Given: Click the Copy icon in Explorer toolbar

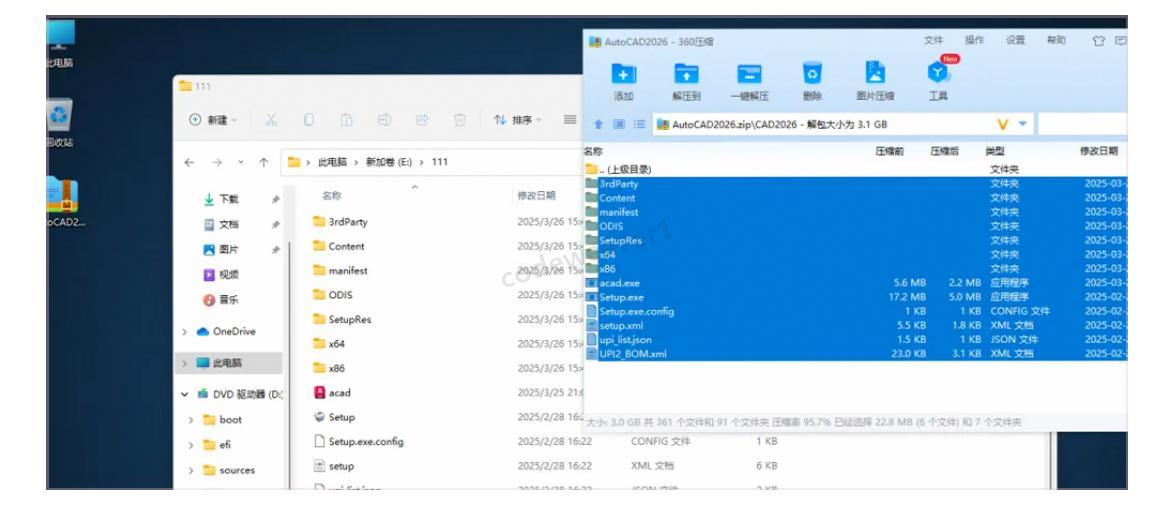Looking at the screenshot, I should (x=309, y=120).
